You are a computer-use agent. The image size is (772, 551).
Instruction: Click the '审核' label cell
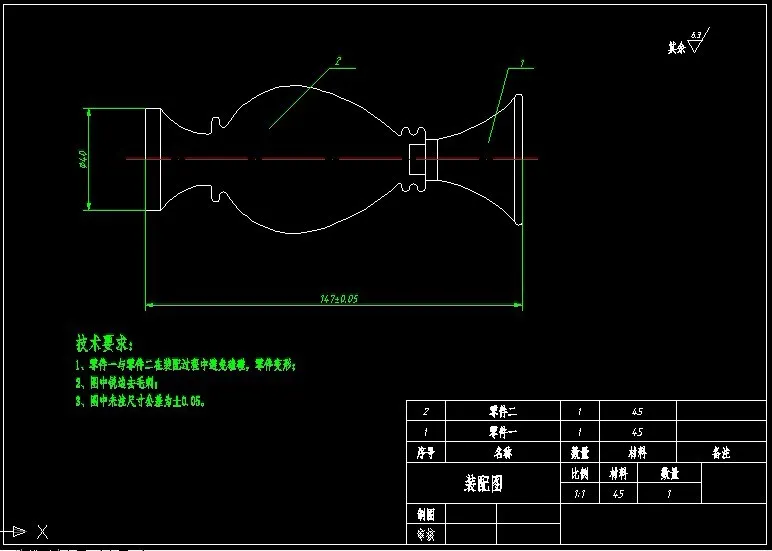pos(426,534)
